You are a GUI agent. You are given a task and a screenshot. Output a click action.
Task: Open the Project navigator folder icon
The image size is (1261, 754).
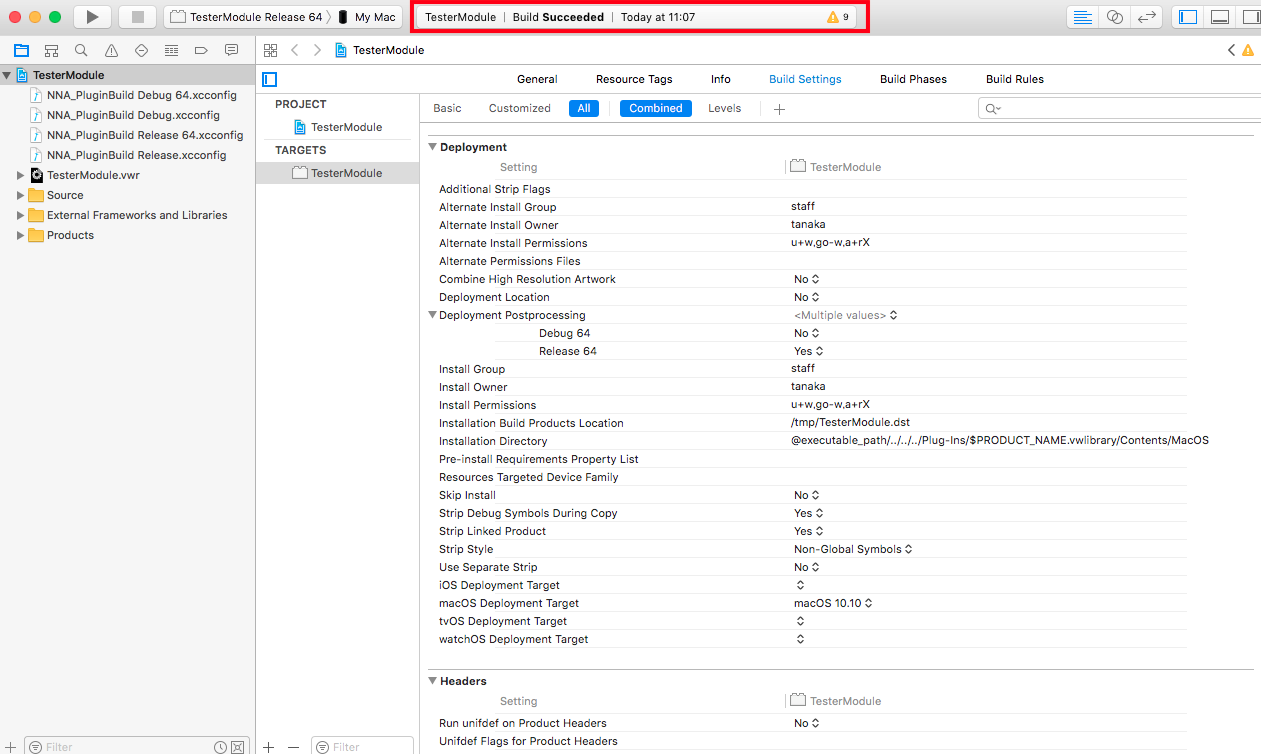click(x=21, y=50)
